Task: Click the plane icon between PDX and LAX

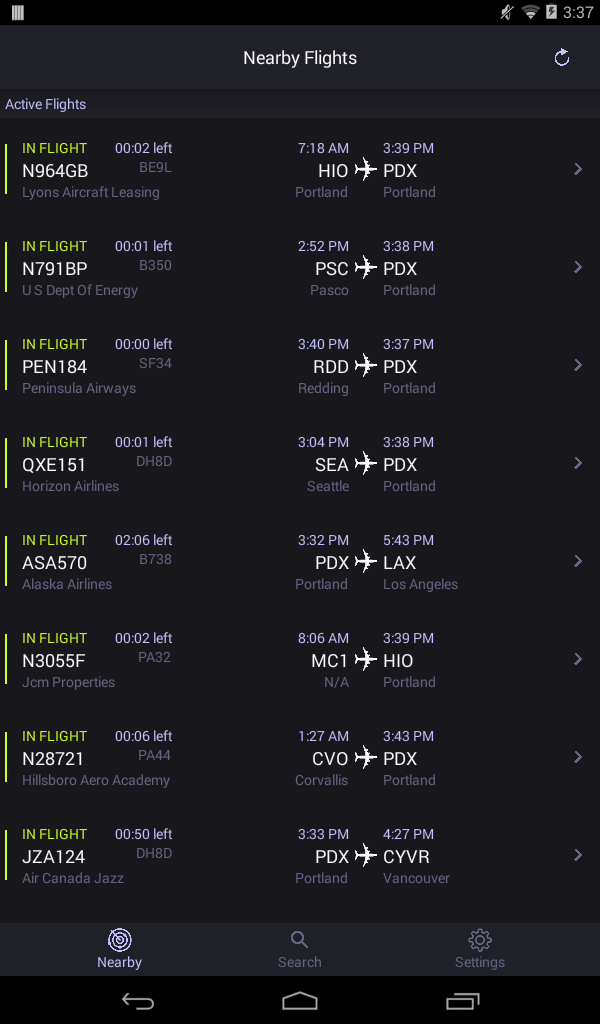Action: tap(366, 561)
